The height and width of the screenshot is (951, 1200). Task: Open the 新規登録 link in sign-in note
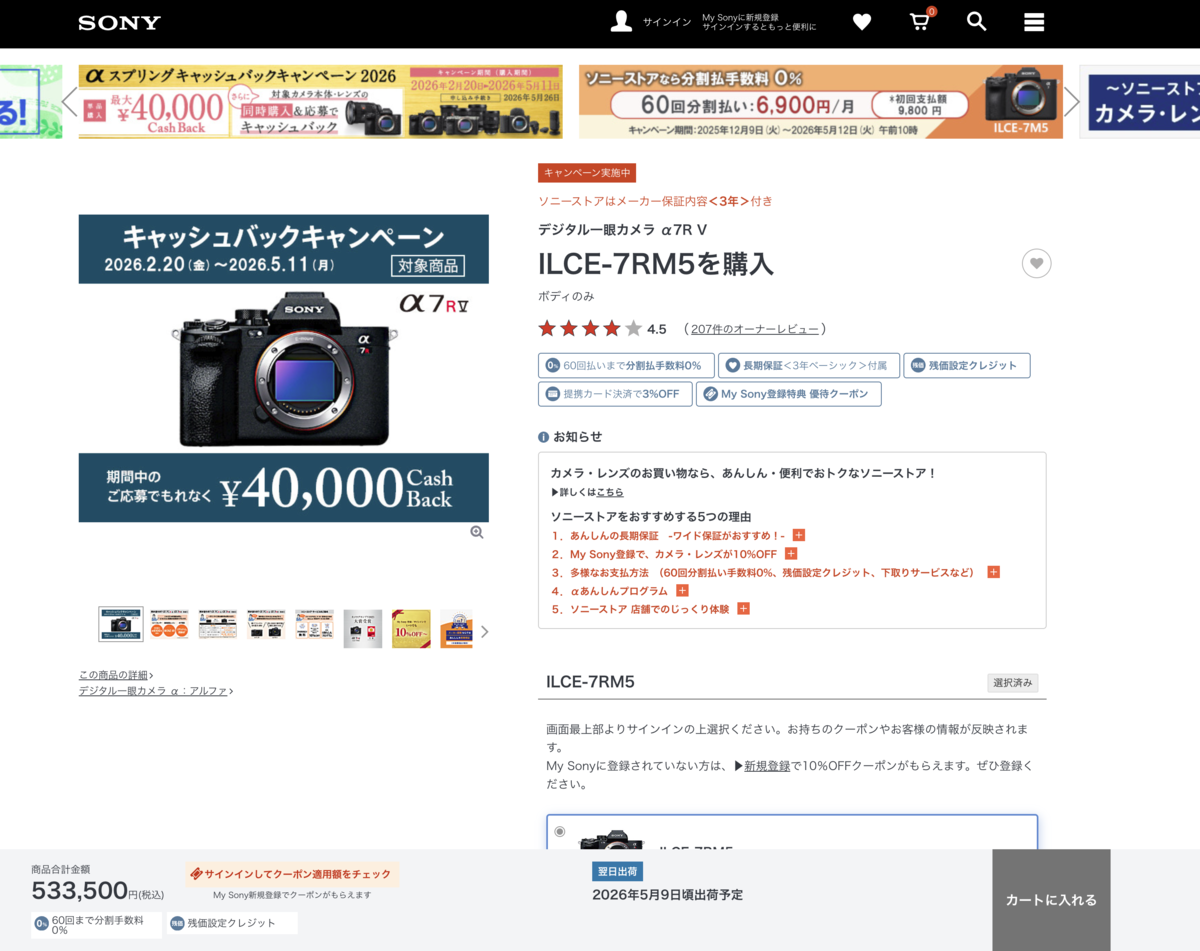point(767,766)
